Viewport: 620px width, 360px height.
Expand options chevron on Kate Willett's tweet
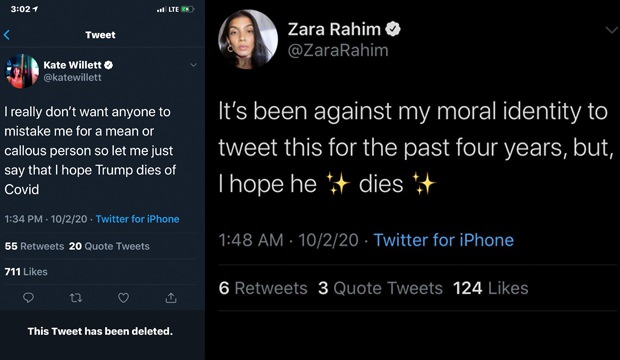coord(193,65)
